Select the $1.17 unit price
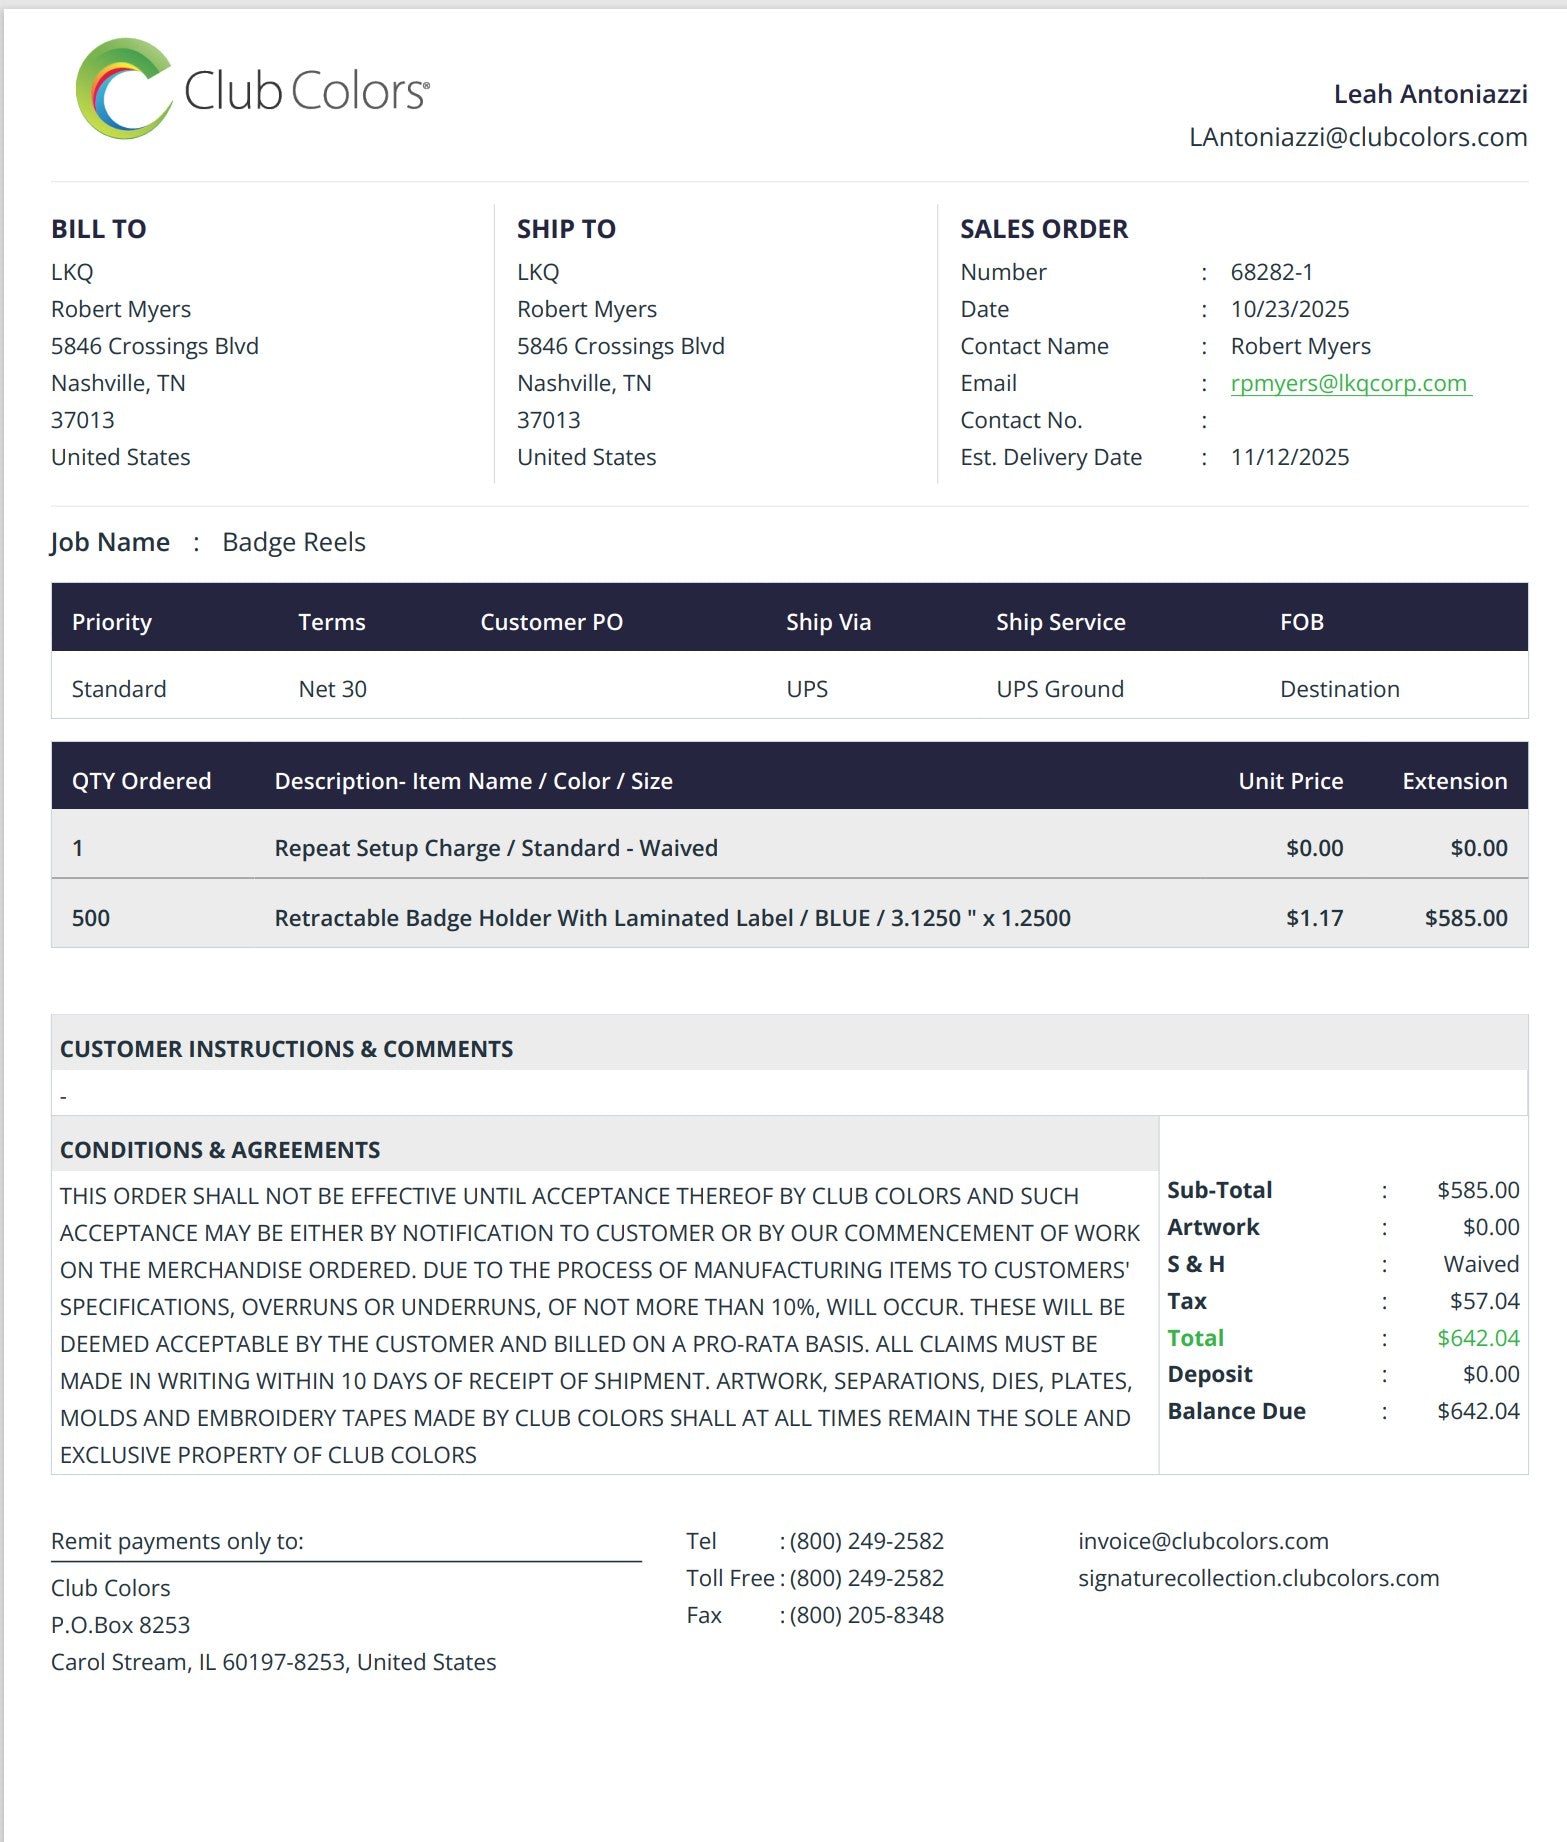The height and width of the screenshot is (1842, 1567). click(x=1314, y=918)
